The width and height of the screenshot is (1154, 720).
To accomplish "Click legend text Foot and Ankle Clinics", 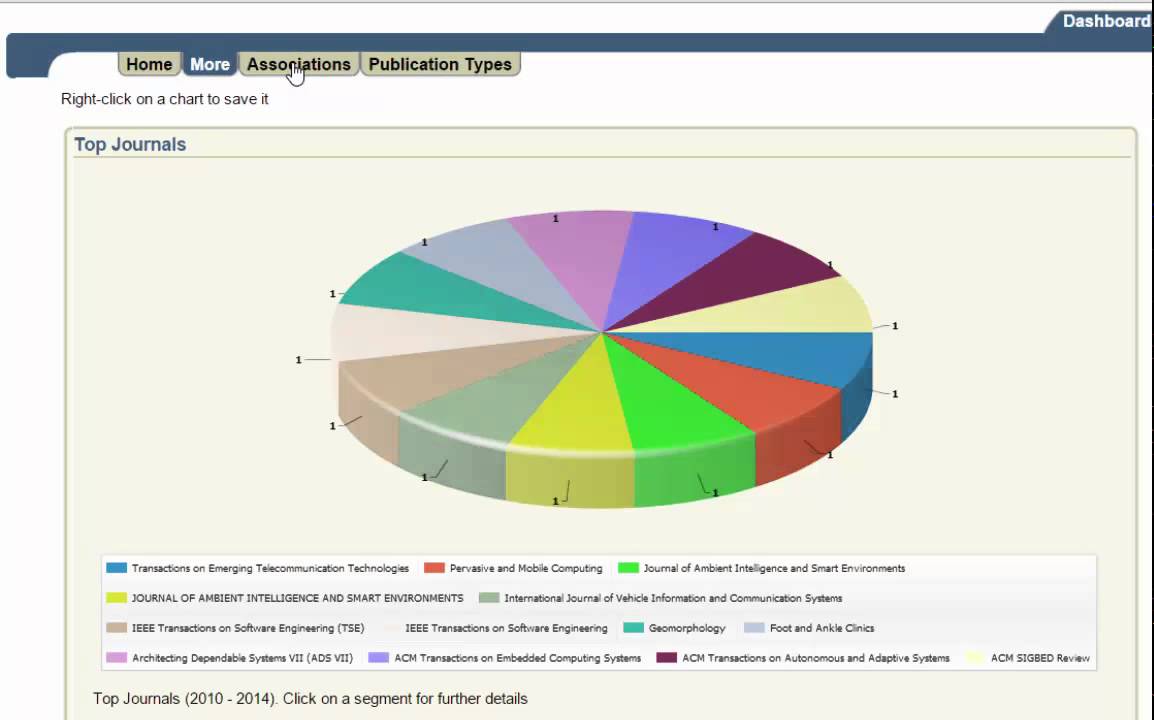I will (822, 628).
